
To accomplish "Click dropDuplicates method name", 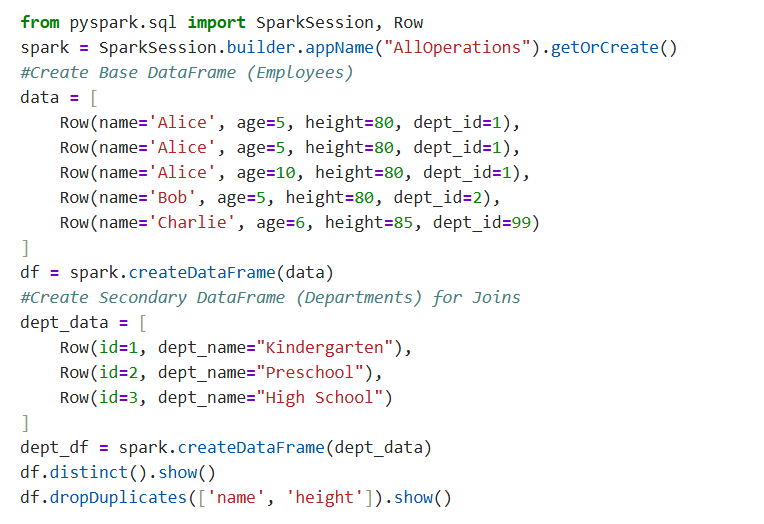I will (118, 497).
